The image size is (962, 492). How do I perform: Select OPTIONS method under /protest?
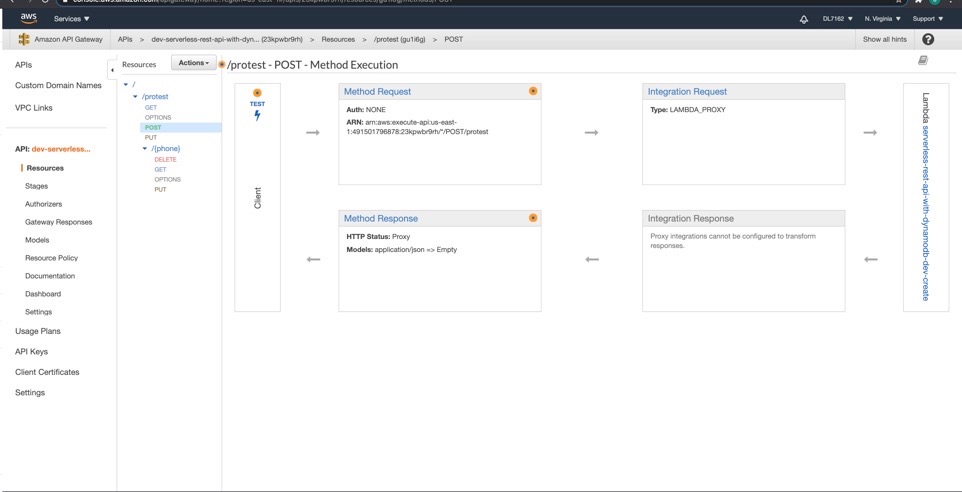tap(158, 117)
